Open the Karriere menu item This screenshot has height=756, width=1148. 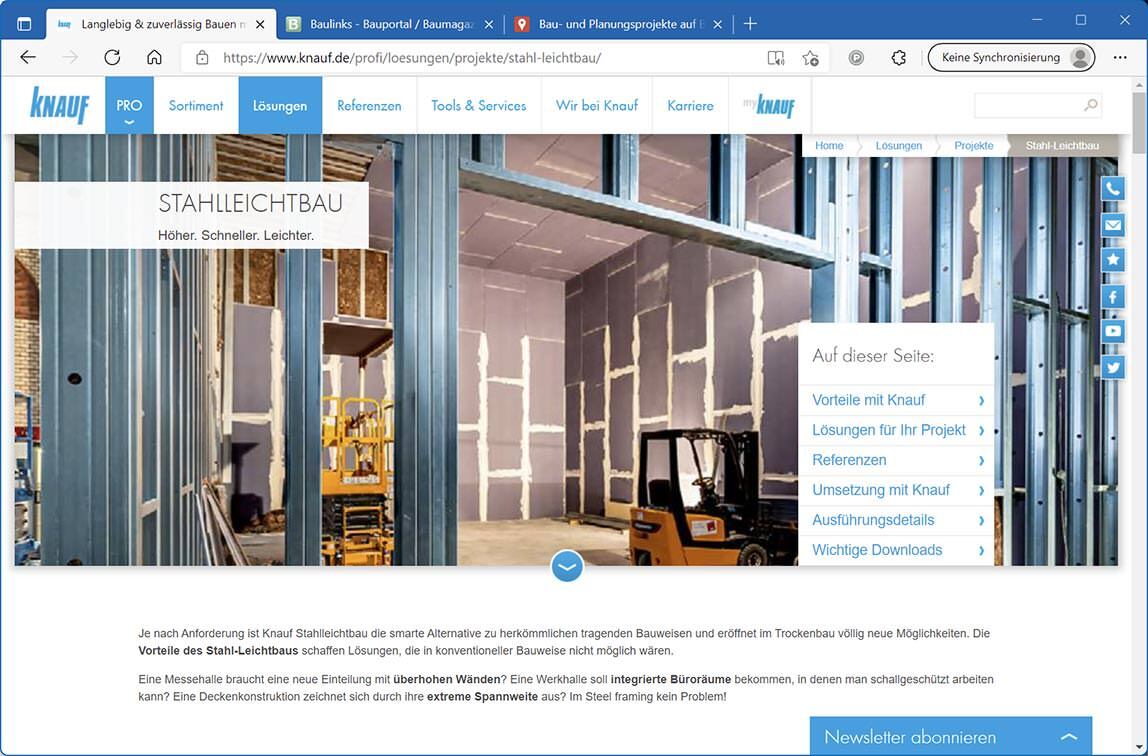click(x=690, y=105)
